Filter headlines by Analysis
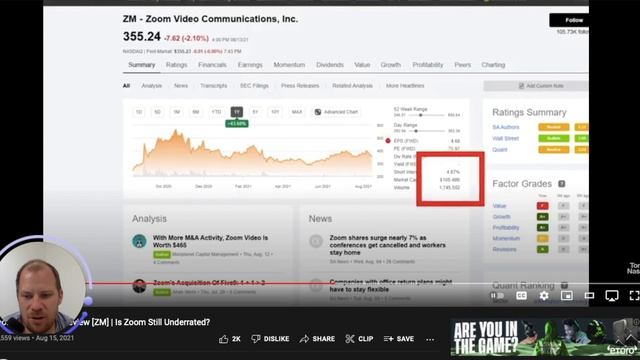Image resolution: width=640 pixels, height=360 pixels. pos(151,86)
